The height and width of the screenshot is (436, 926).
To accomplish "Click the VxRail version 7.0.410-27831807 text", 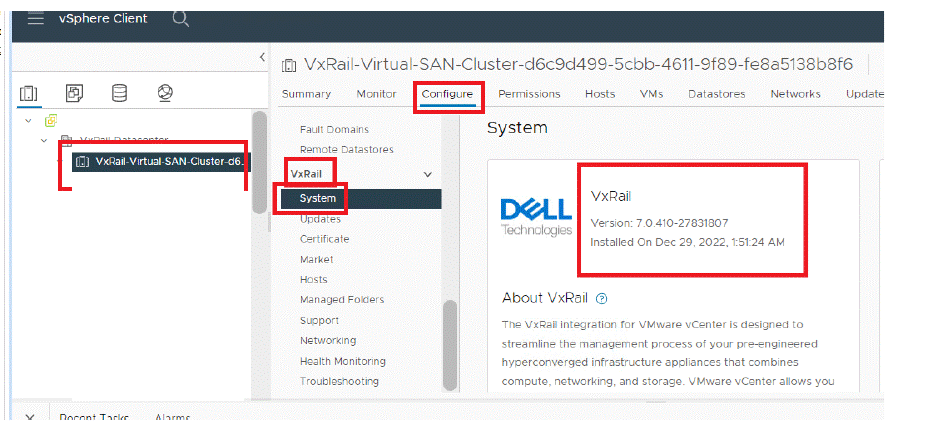I will [659, 223].
